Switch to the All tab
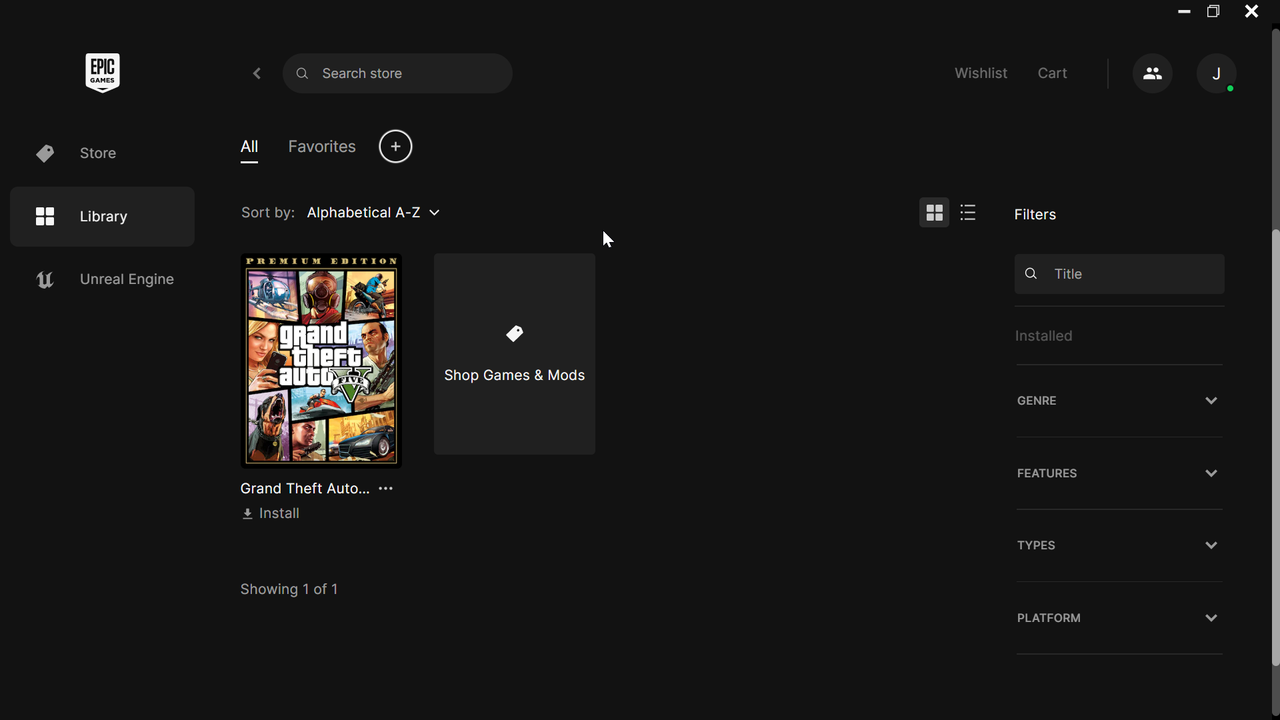Image resolution: width=1280 pixels, height=720 pixels. tap(249, 147)
